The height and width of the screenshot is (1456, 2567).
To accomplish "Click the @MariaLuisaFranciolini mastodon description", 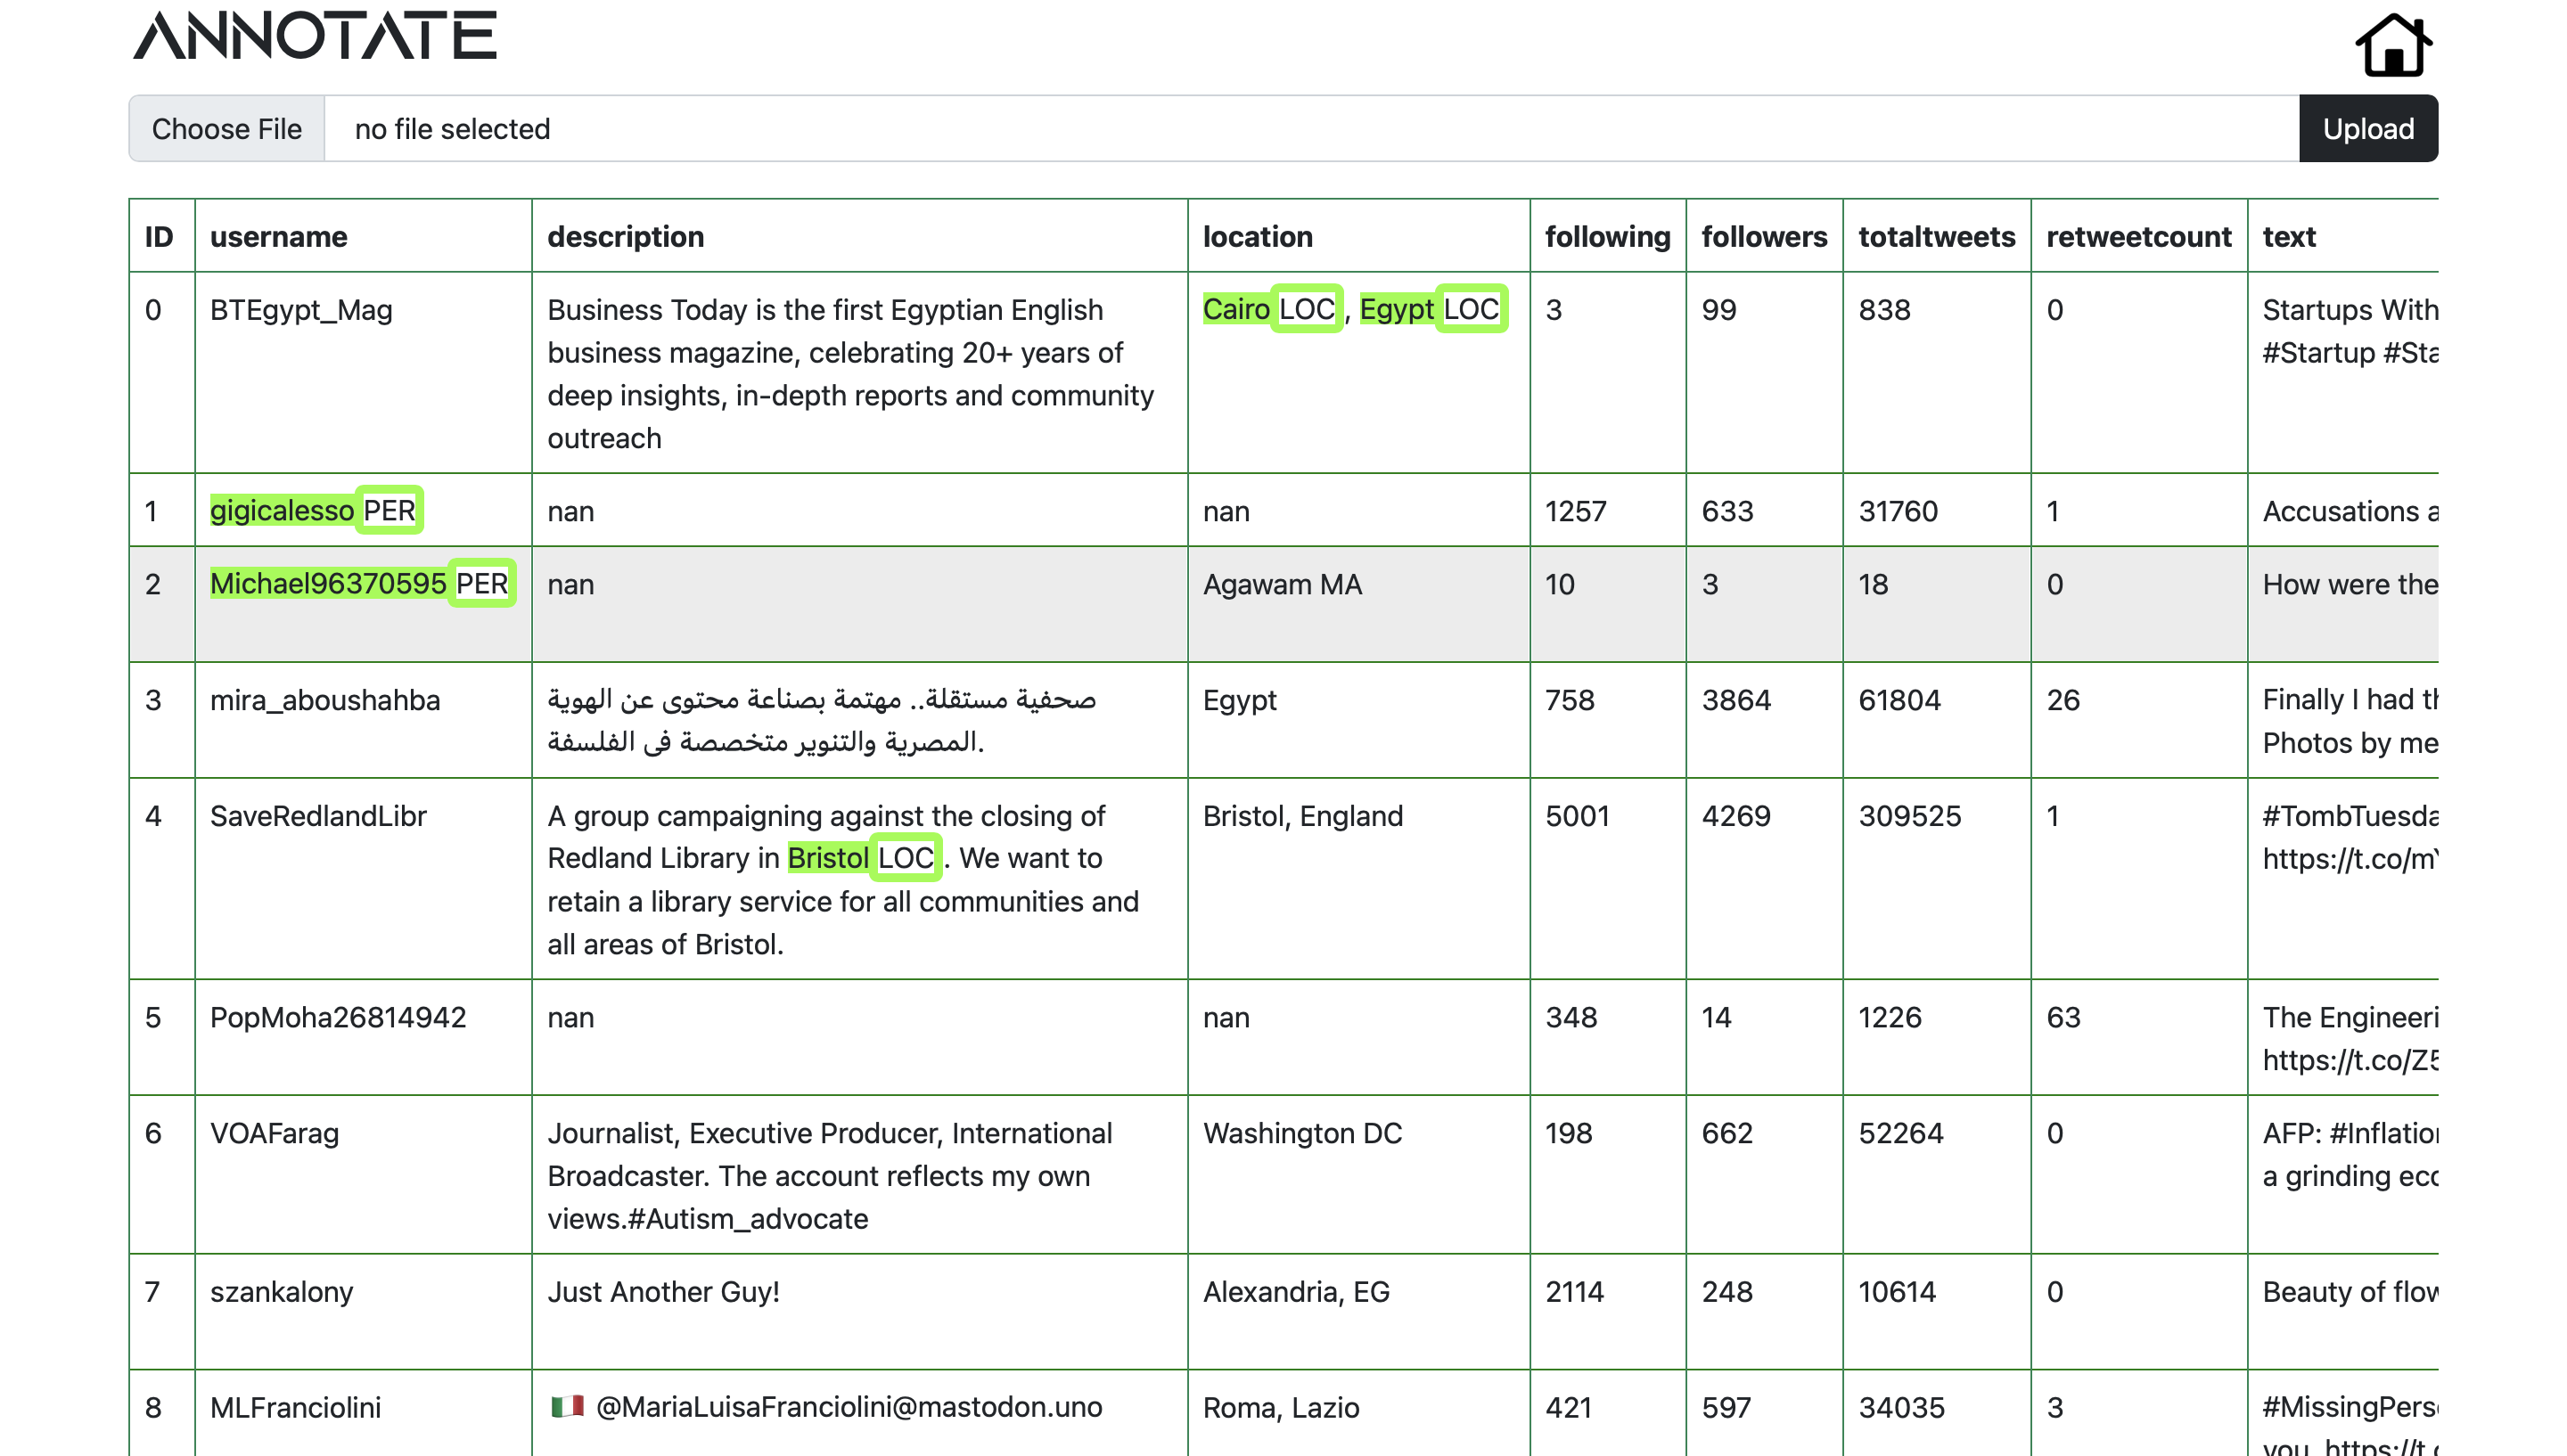I will 825,1407.
